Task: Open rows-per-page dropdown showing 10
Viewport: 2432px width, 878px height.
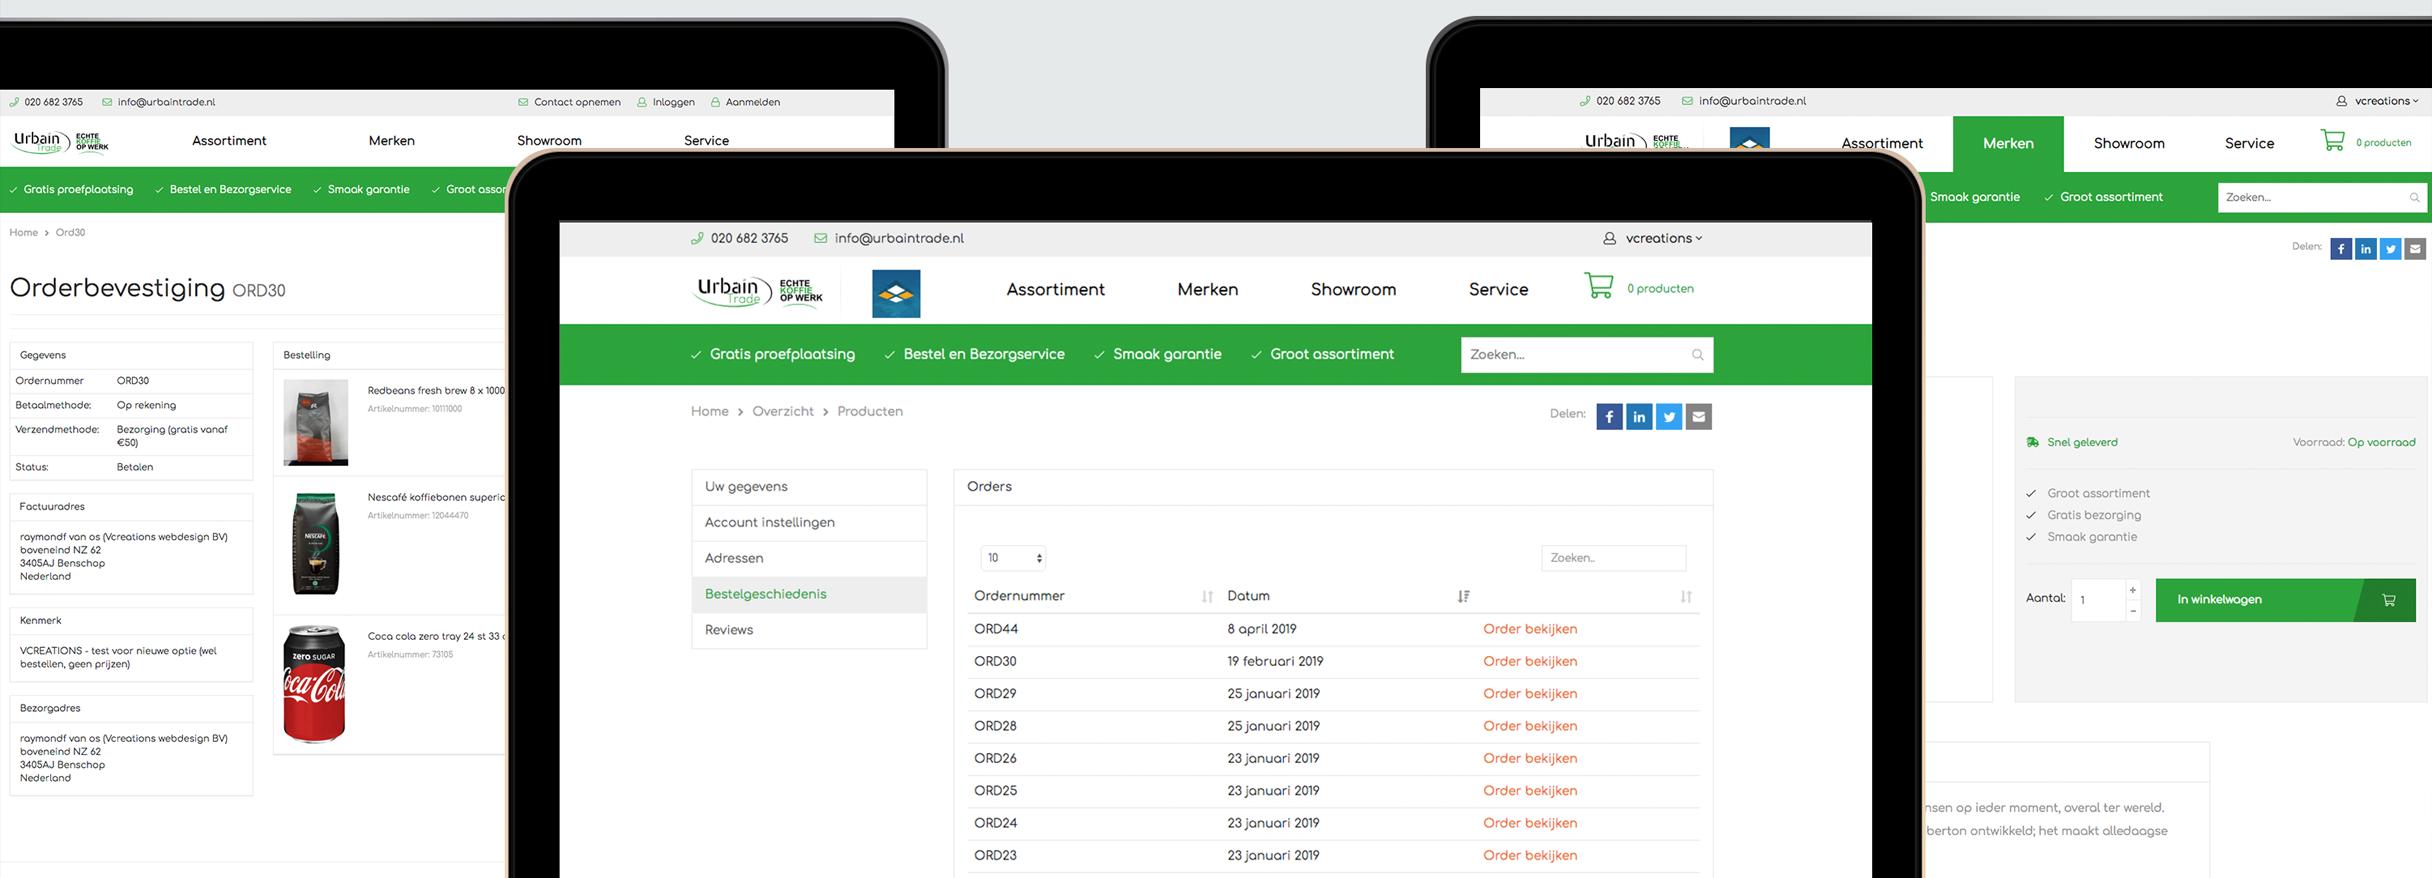Action: (1014, 558)
